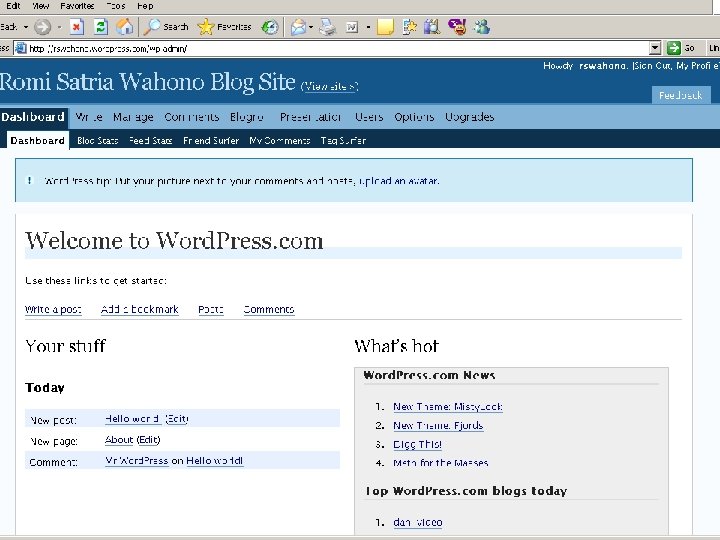Open the Help menu

coord(145,6)
